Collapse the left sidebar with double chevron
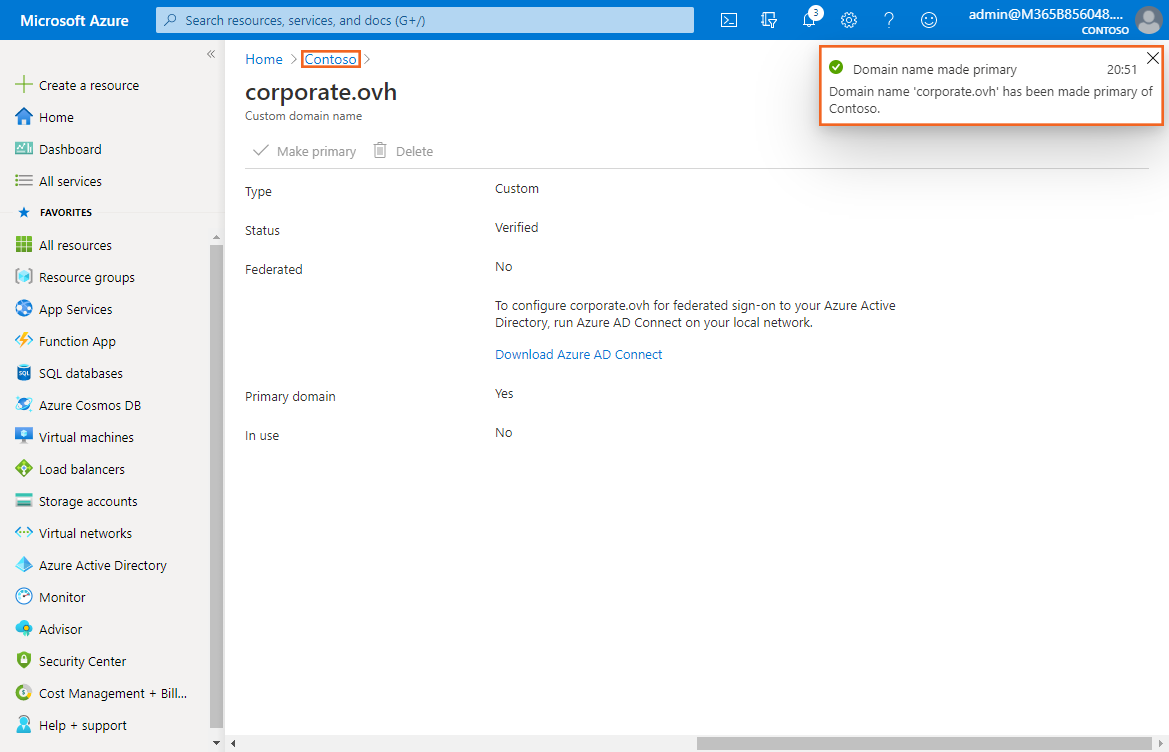Image resolution: width=1169 pixels, height=752 pixels. pyautogui.click(x=211, y=54)
